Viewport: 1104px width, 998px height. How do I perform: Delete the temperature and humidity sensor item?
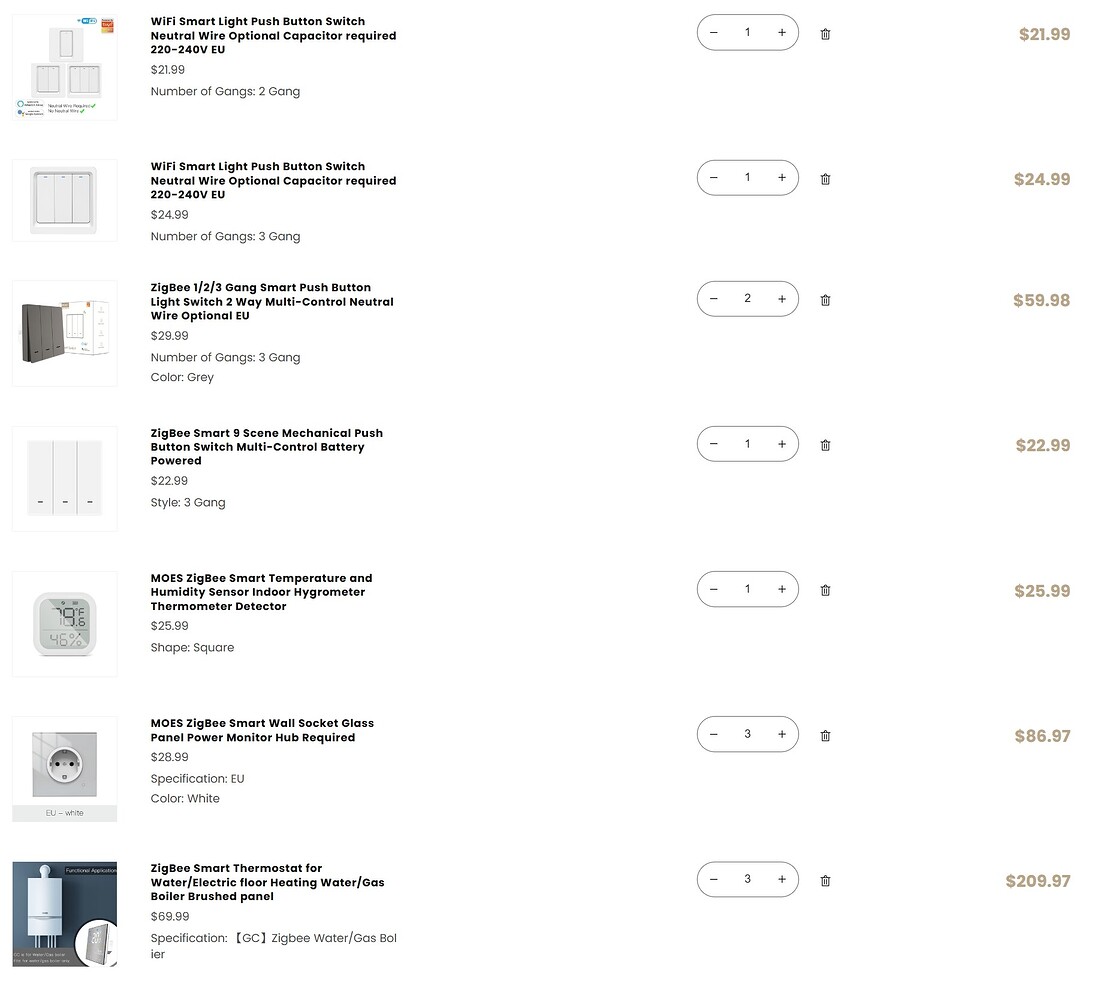825,590
